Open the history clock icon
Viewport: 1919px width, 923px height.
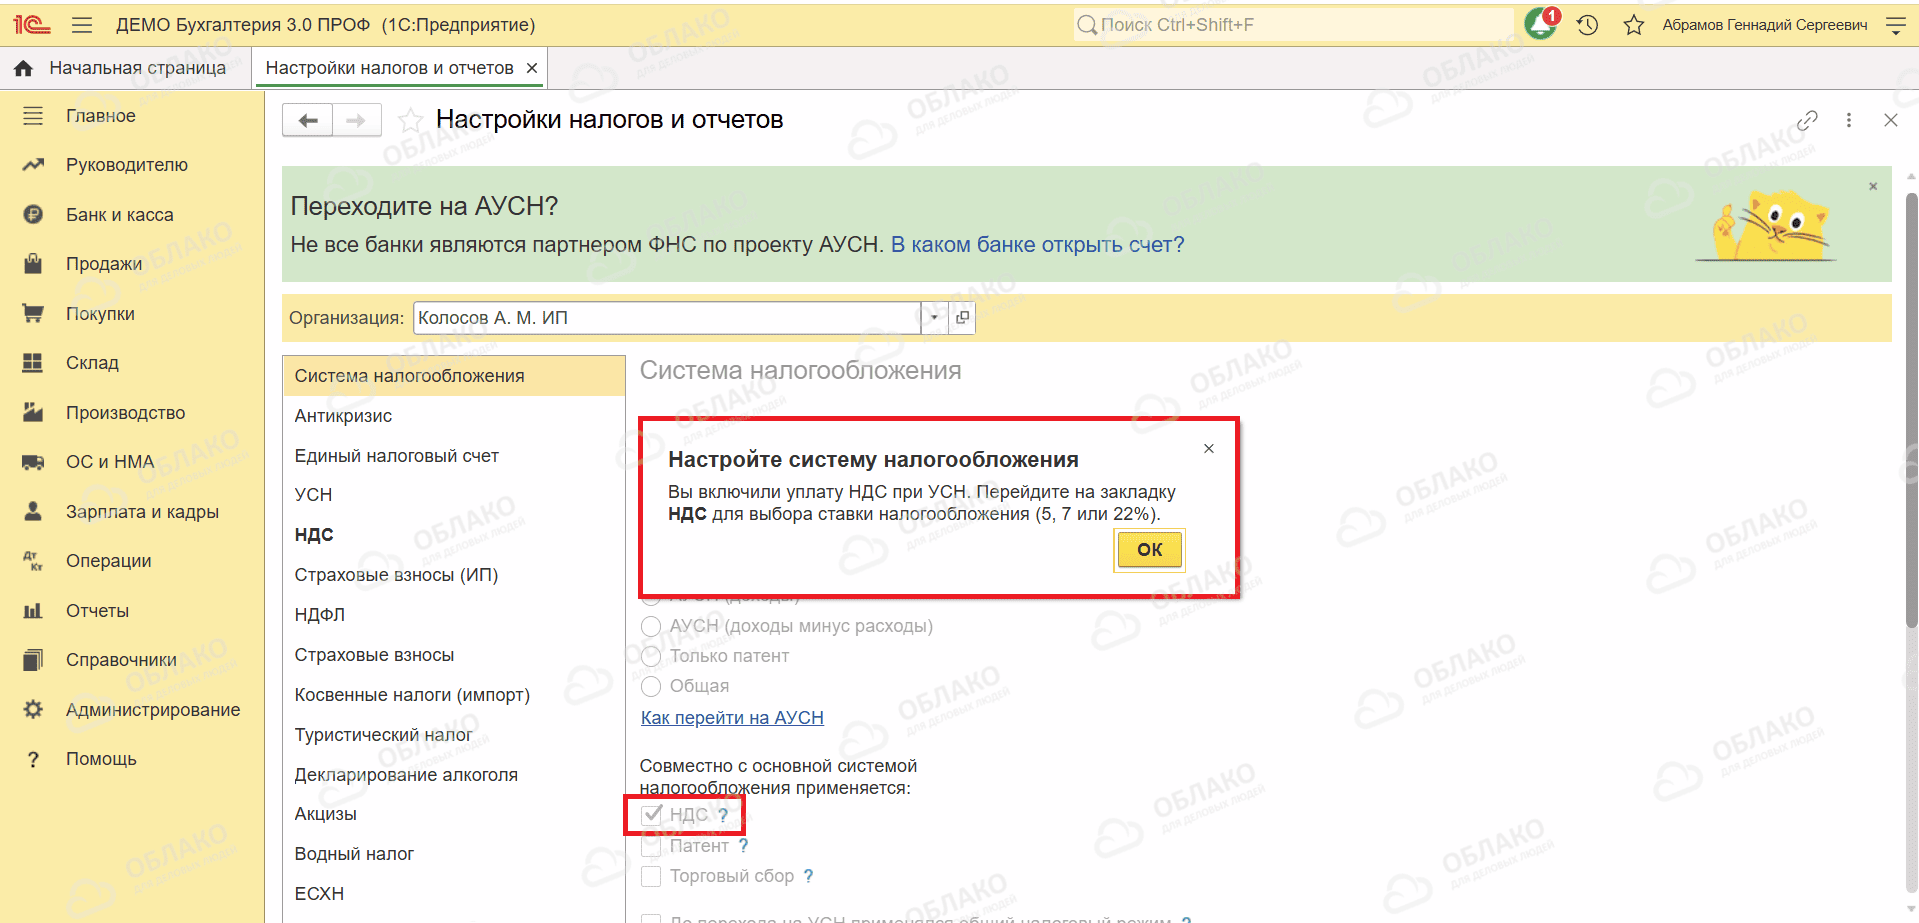pyautogui.click(x=1588, y=25)
